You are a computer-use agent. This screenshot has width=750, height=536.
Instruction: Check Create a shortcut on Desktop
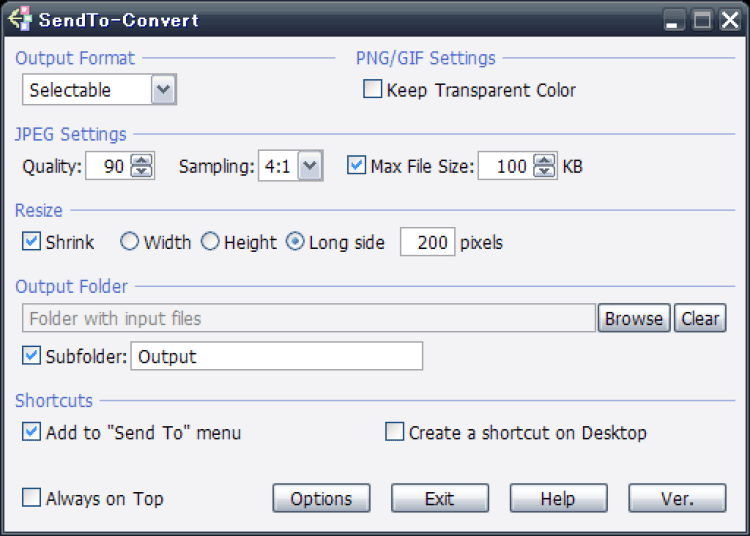pos(394,432)
